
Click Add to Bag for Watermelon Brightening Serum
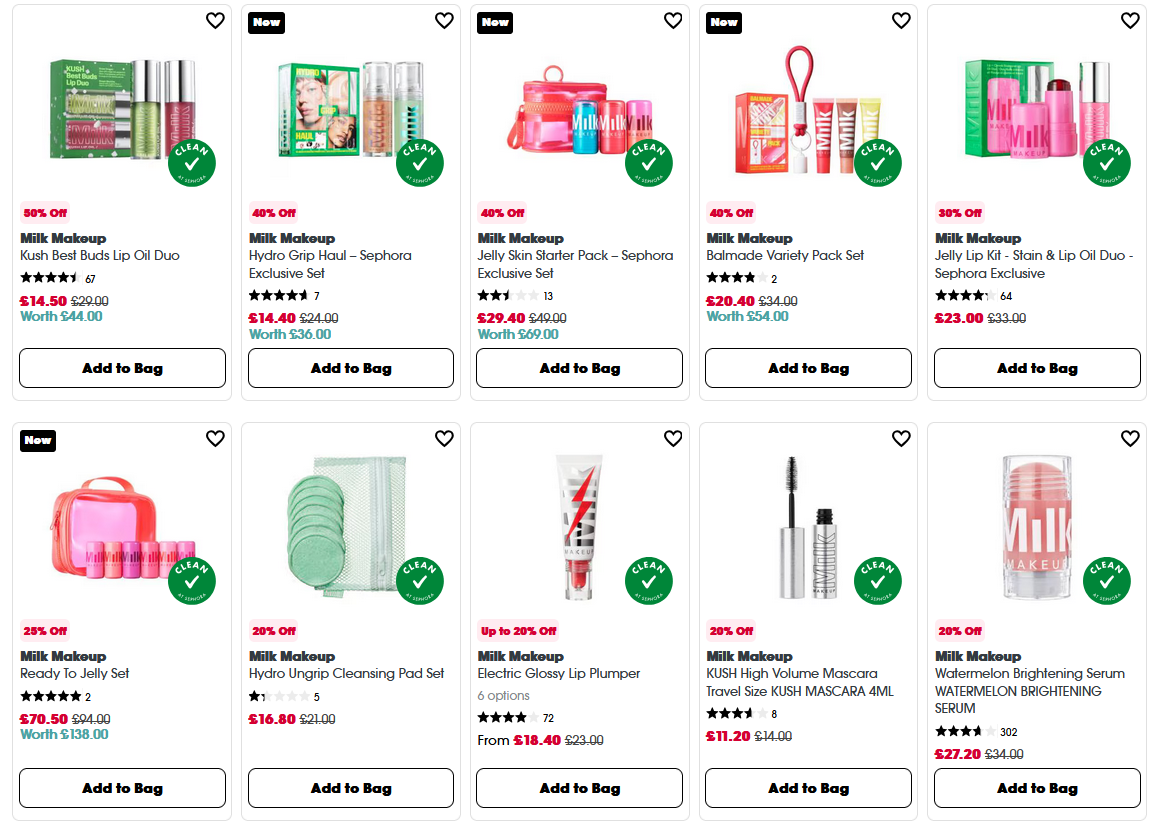click(1036, 787)
